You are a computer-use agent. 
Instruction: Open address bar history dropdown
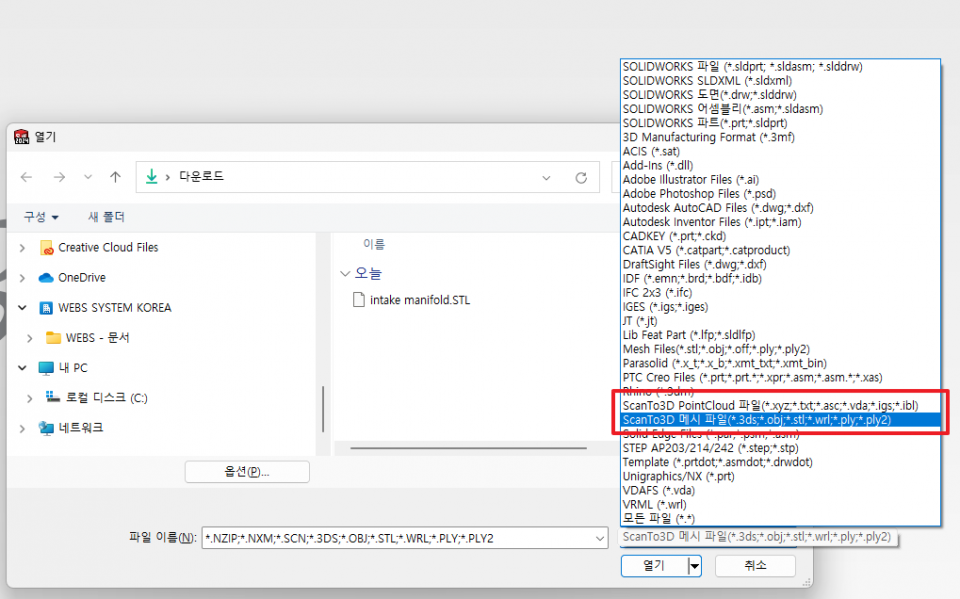(546, 178)
